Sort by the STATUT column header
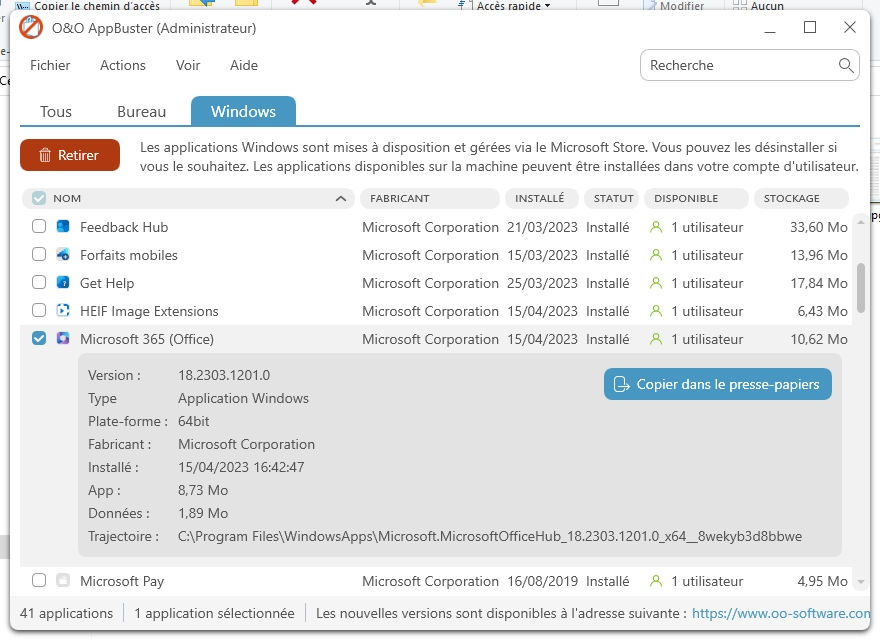This screenshot has width=880, height=640. click(x=611, y=198)
